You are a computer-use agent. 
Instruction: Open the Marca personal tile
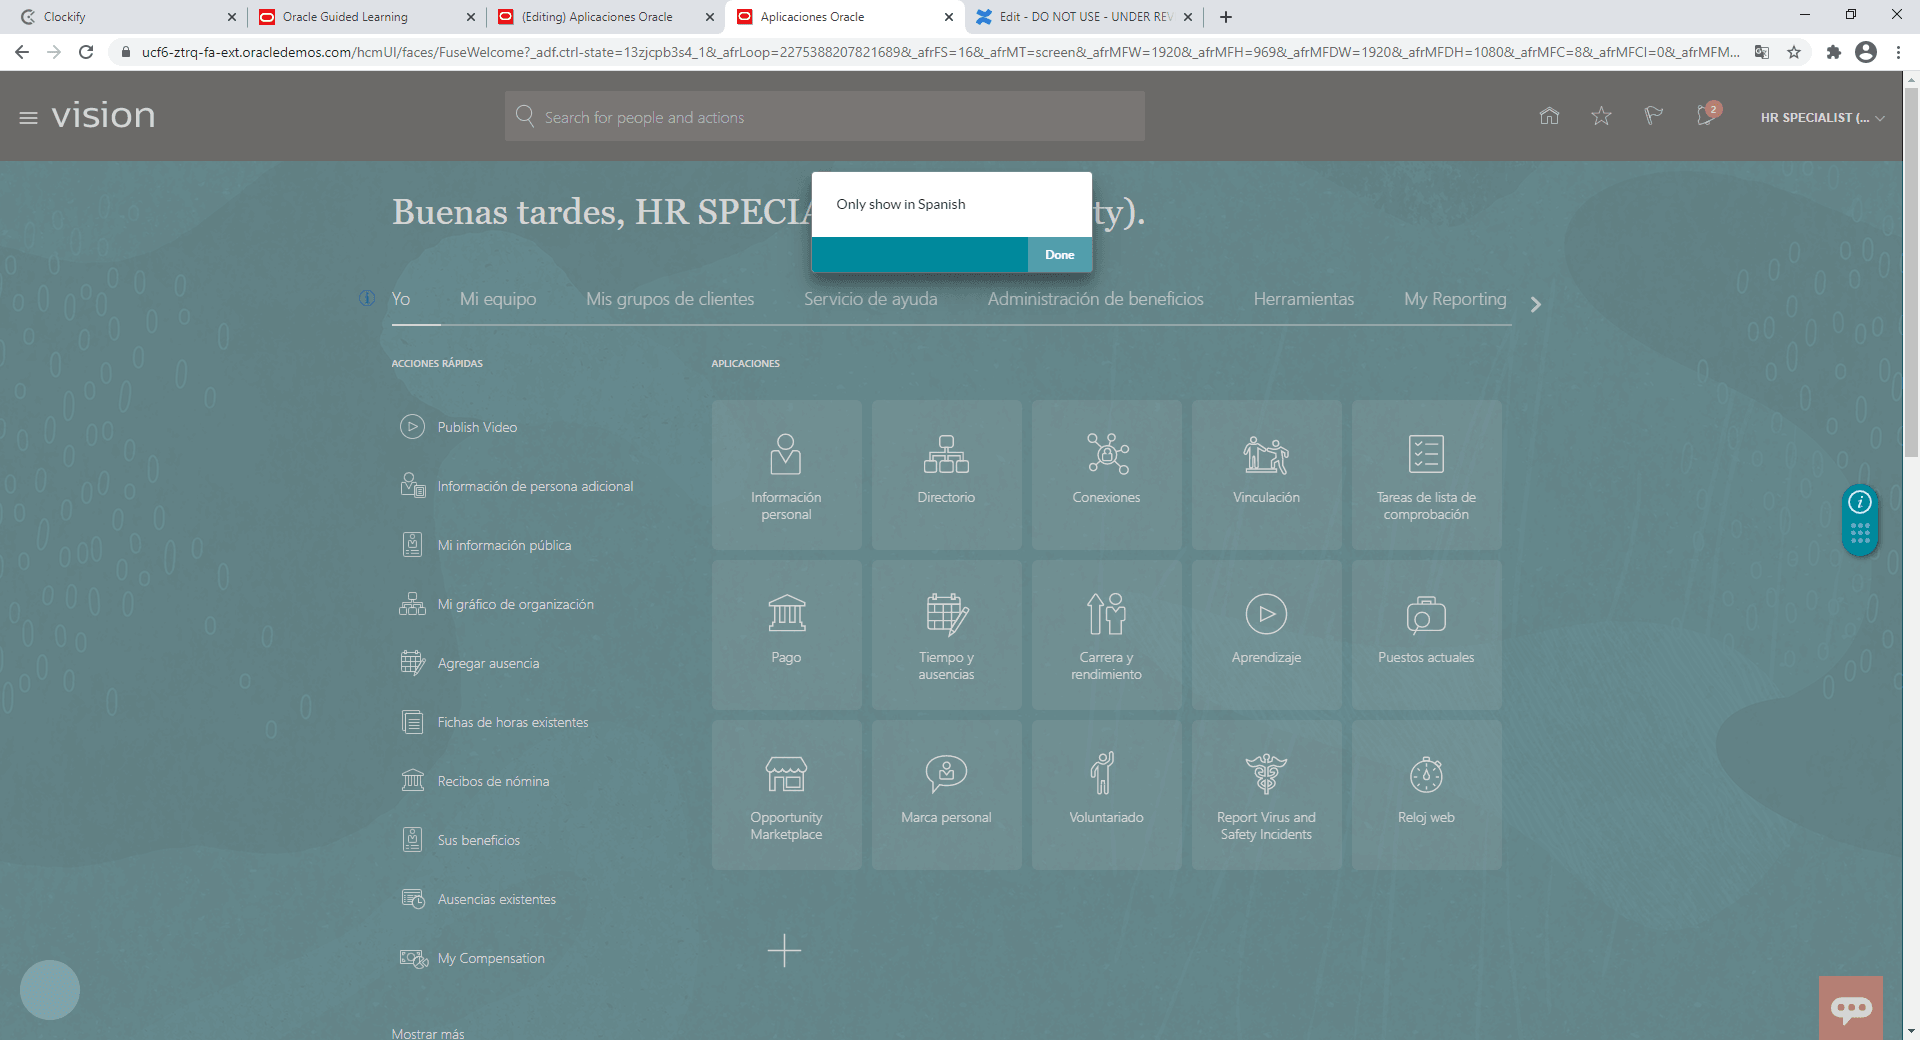pos(947,795)
